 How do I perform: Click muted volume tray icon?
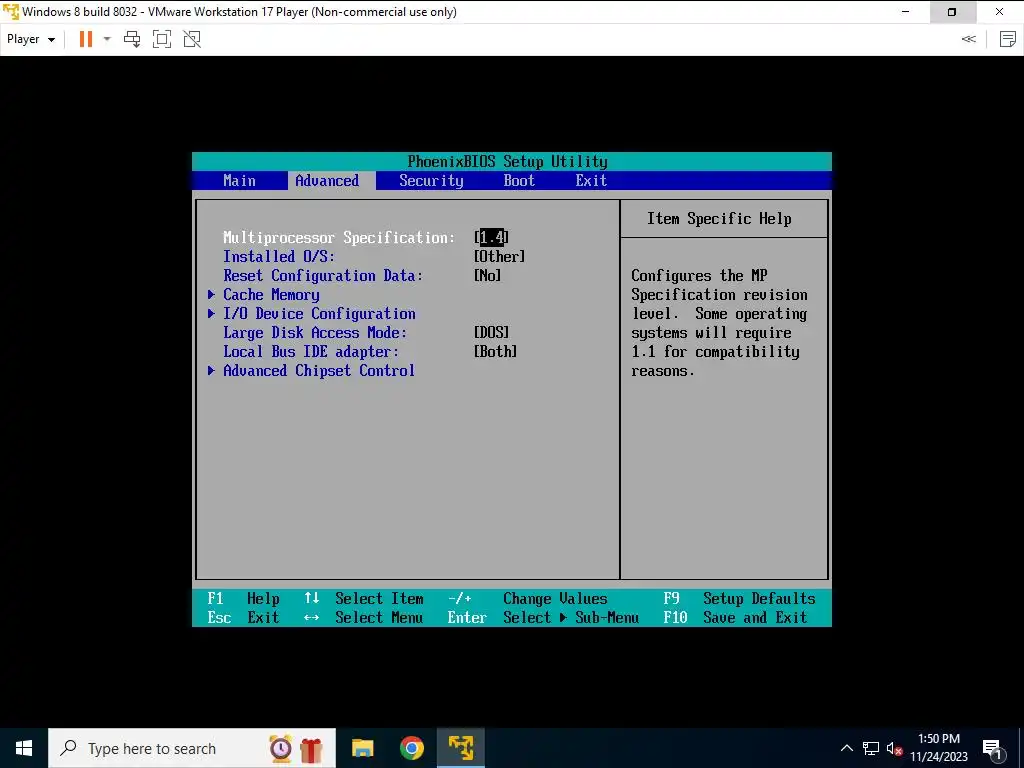point(895,748)
